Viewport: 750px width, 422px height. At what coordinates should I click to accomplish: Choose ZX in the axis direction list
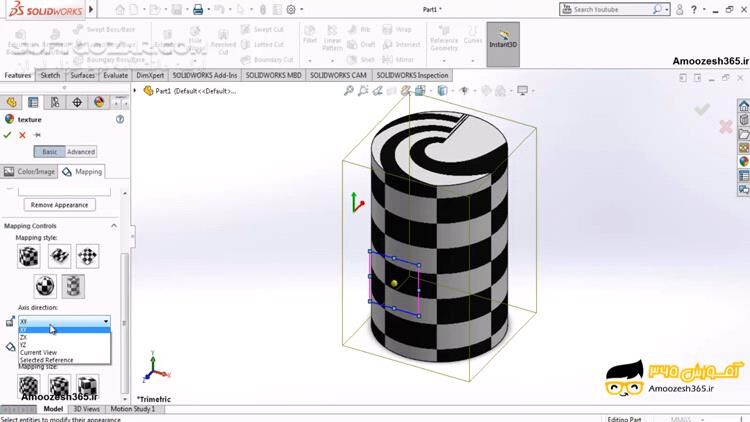(24, 337)
